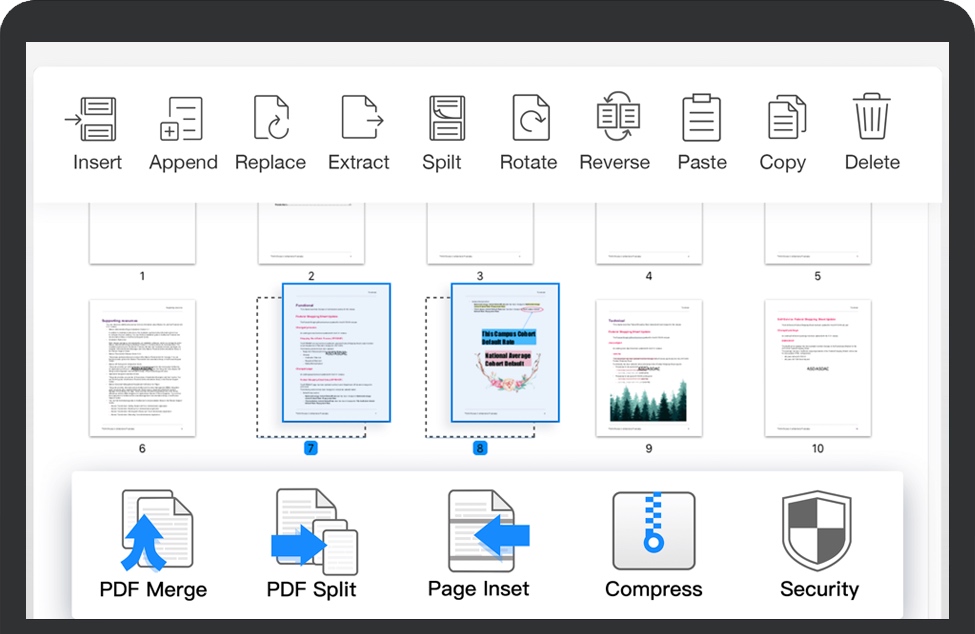Click the page 6 text thumbnail

click(x=142, y=365)
